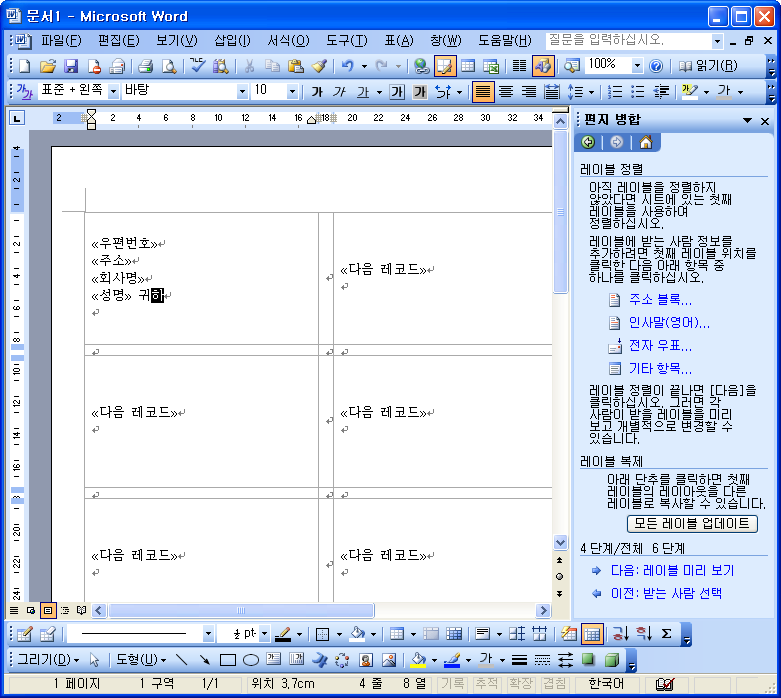This screenshot has height=698, width=781.
Task: Click the 주소 블록... link
Action: point(660,300)
